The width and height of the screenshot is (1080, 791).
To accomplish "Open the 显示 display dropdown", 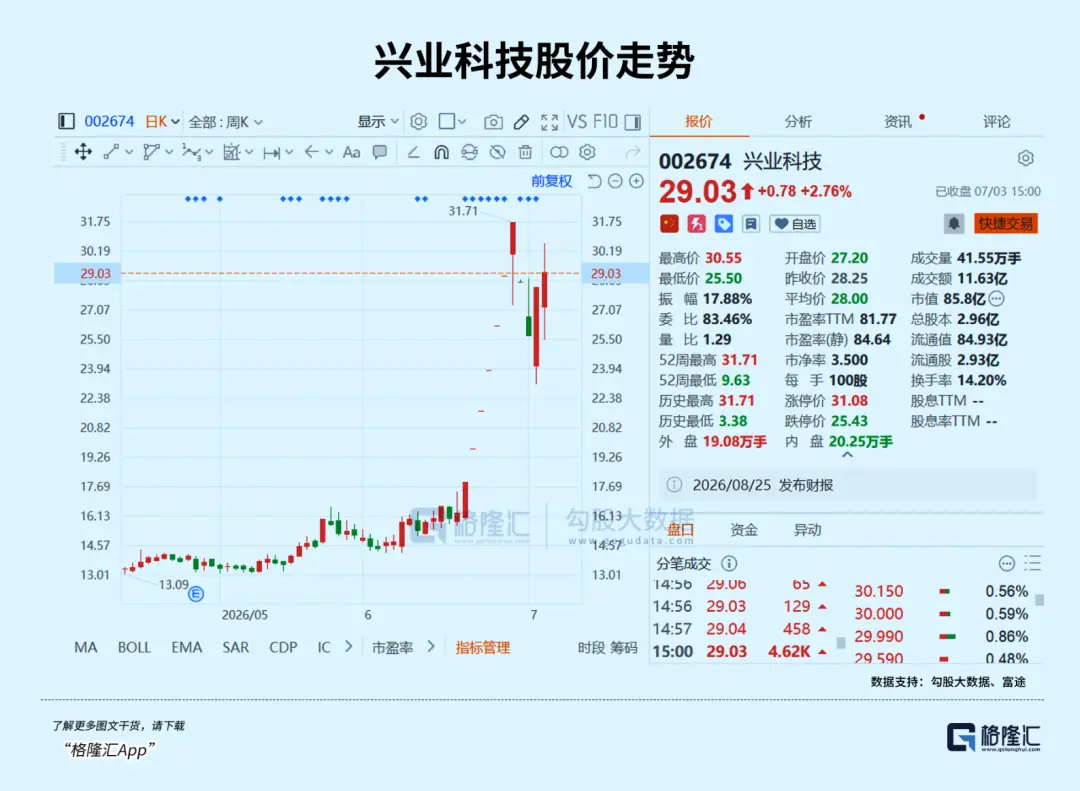I will [x=377, y=122].
